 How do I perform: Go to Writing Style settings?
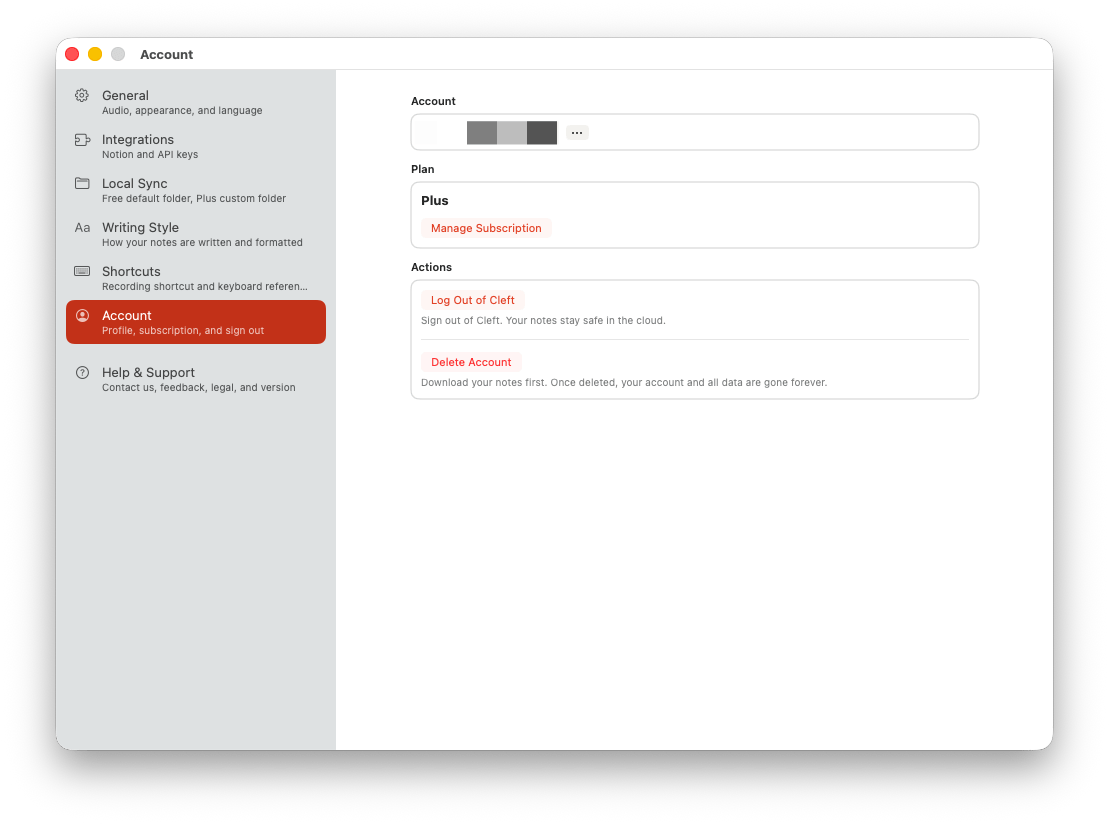pyautogui.click(x=196, y=233)
